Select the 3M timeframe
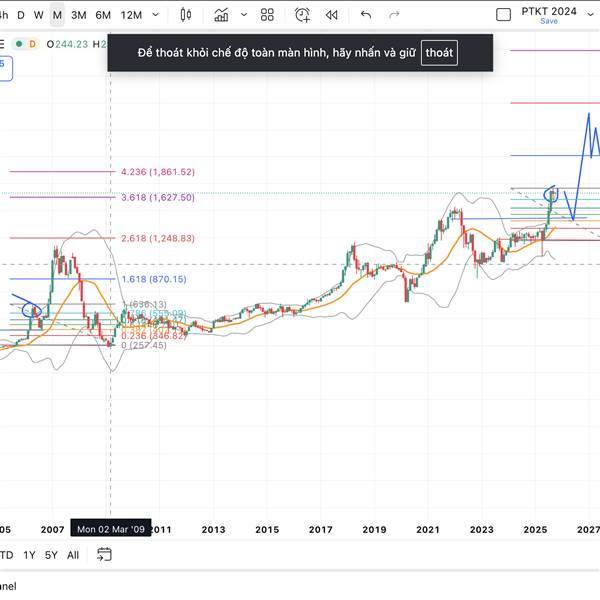The width and height of the screenshot is (600, 600). (x=79, y=15)
